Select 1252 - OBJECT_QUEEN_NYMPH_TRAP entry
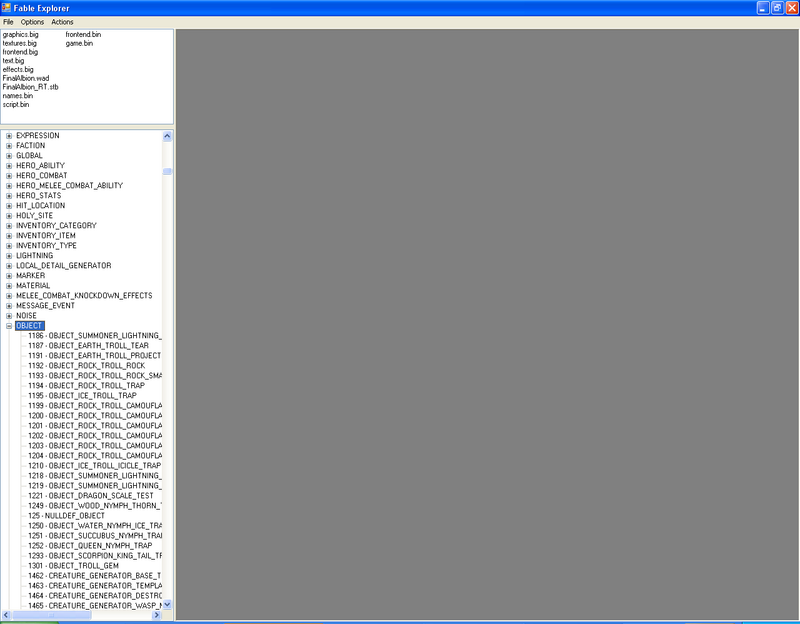 click(90, 546)
